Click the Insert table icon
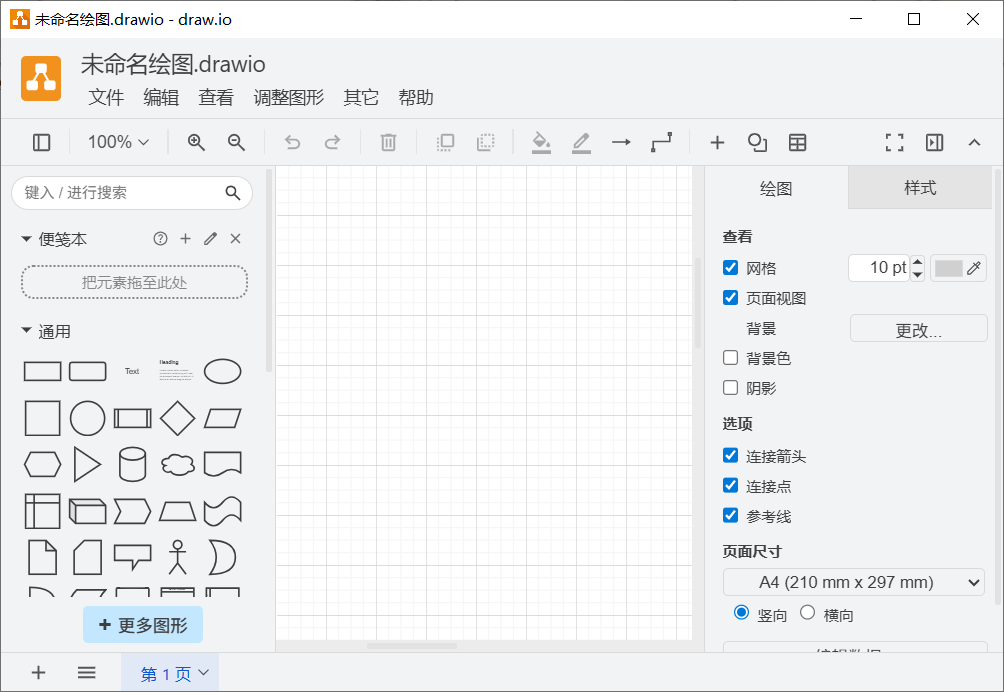 coord(797,143)
